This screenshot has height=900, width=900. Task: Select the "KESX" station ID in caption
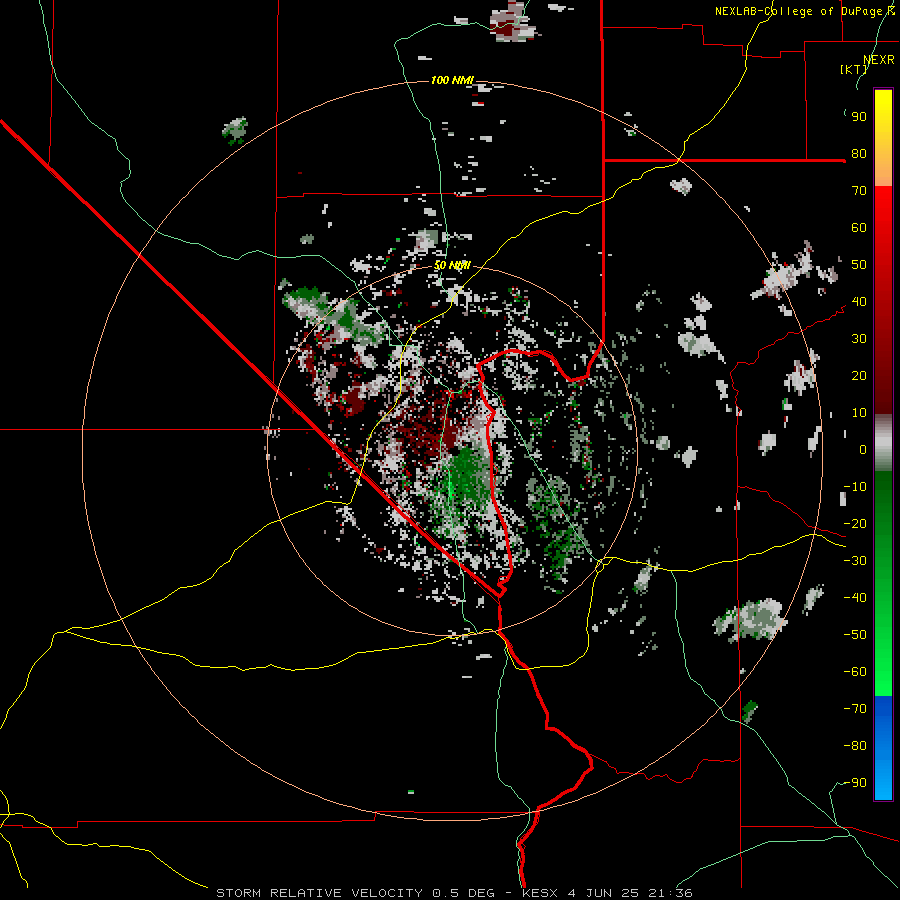point(540,893)
